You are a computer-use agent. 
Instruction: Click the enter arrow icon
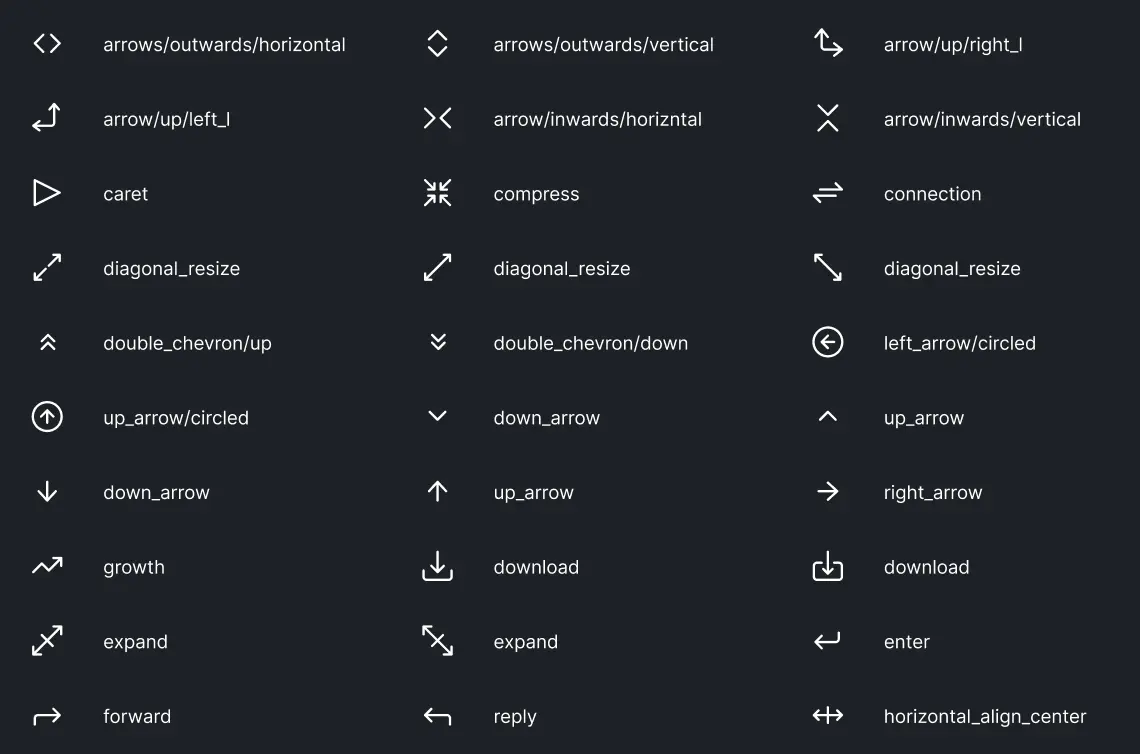point(828,641)
